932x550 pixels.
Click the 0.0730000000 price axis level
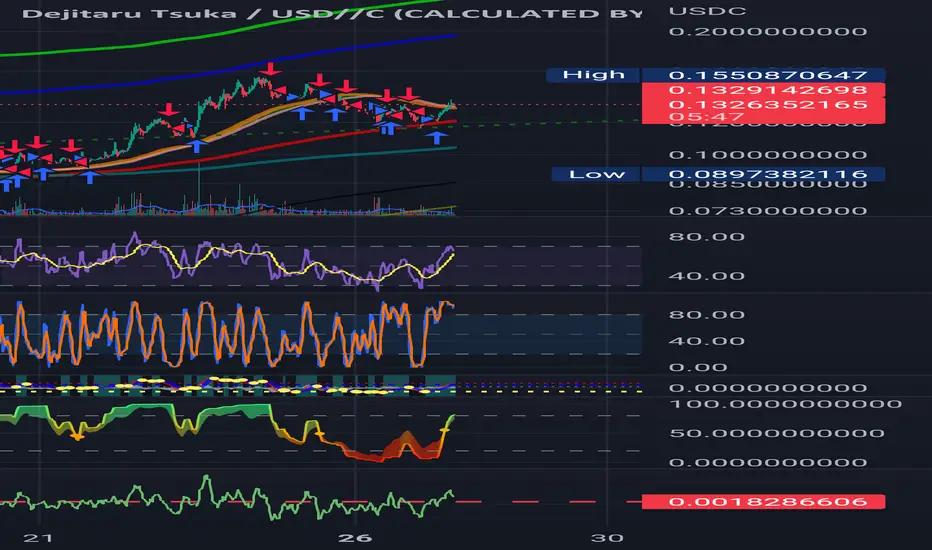[767, 211]
